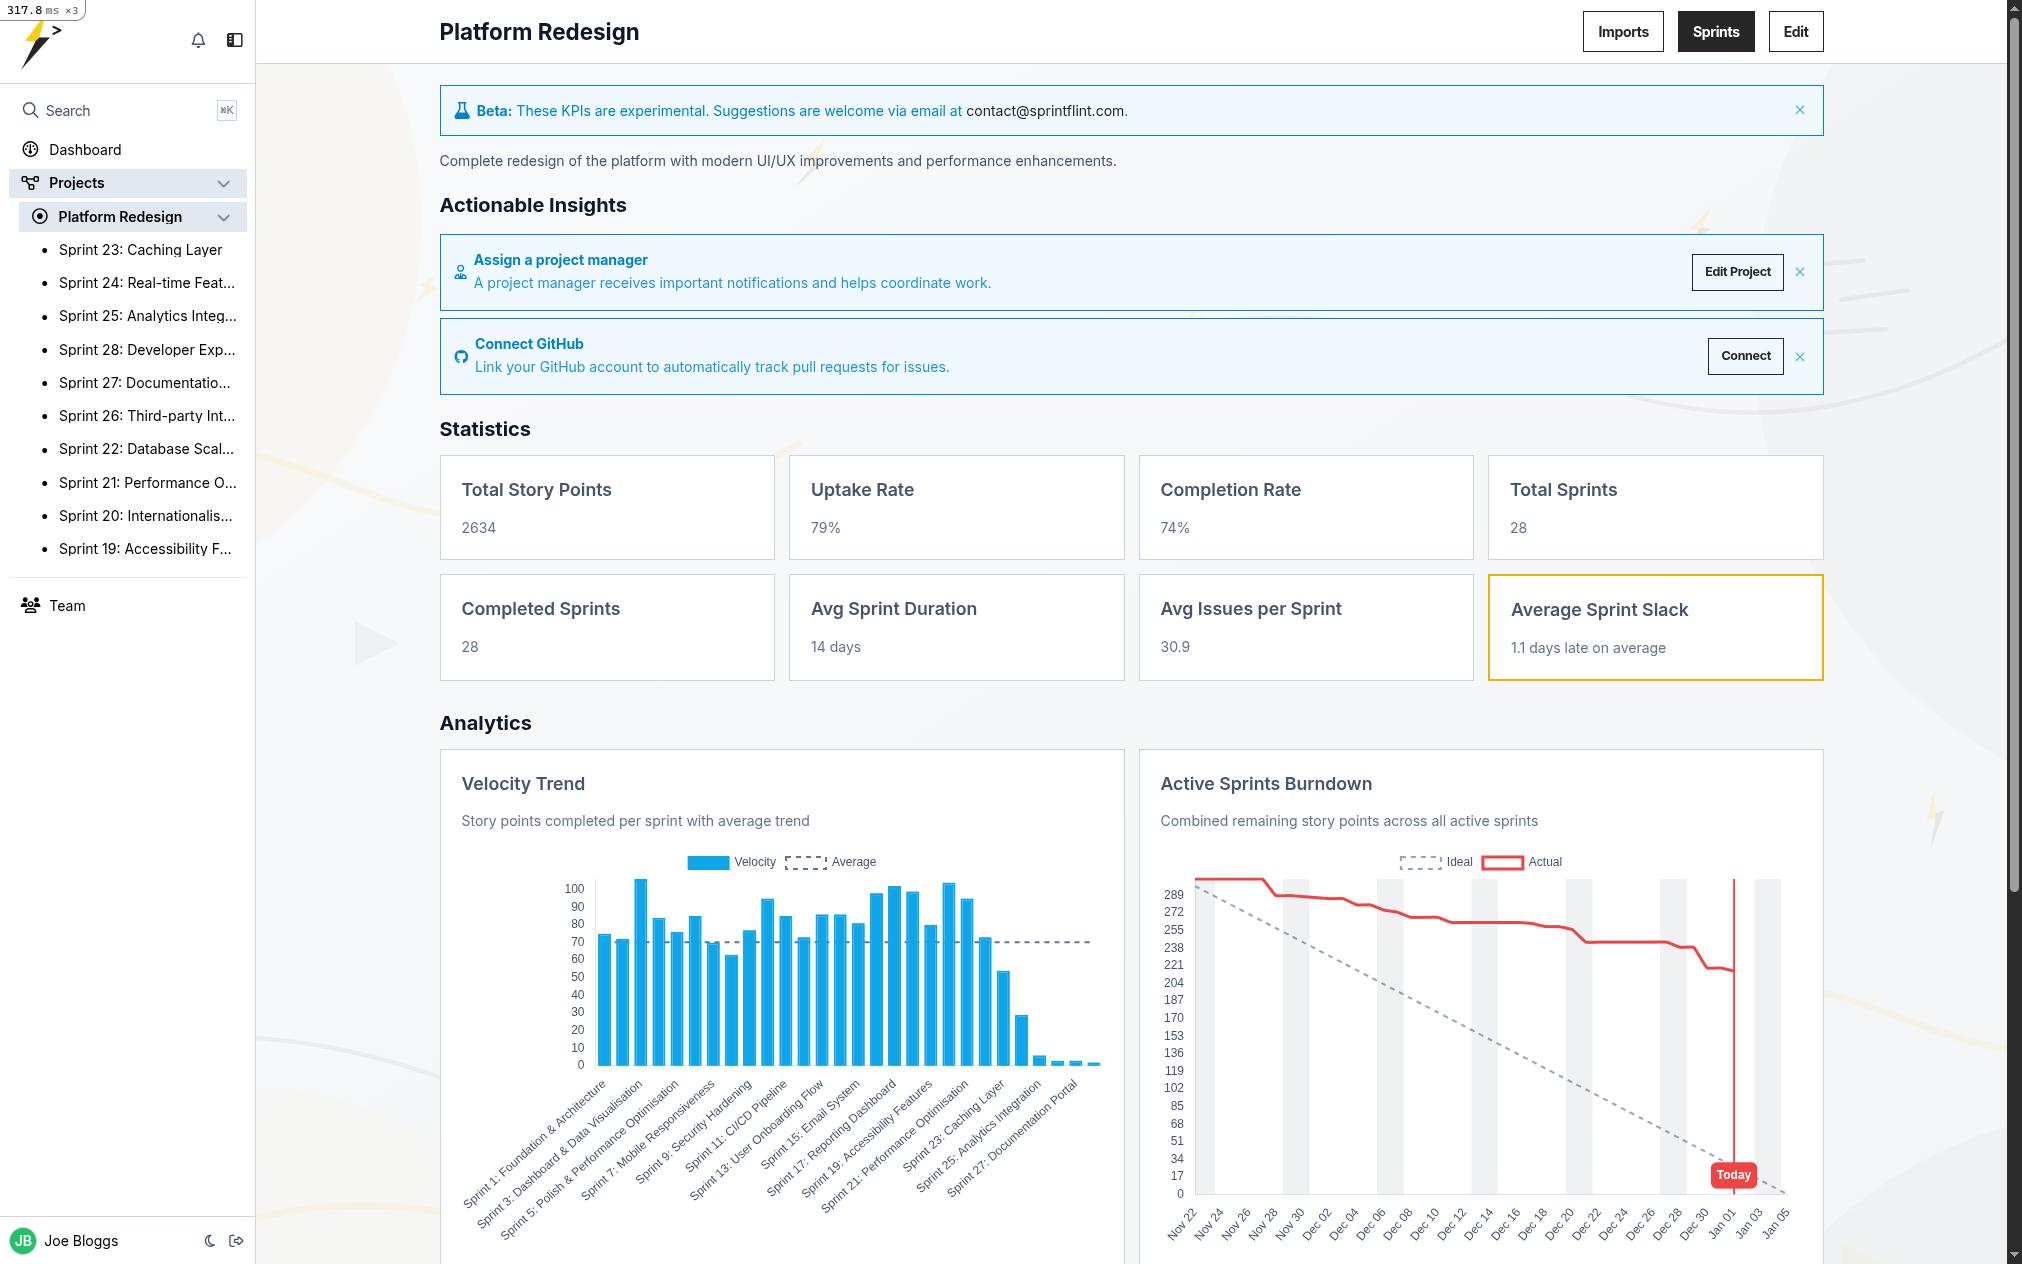Select Sprint 23: Caching Layer in the sidebar

141,250
